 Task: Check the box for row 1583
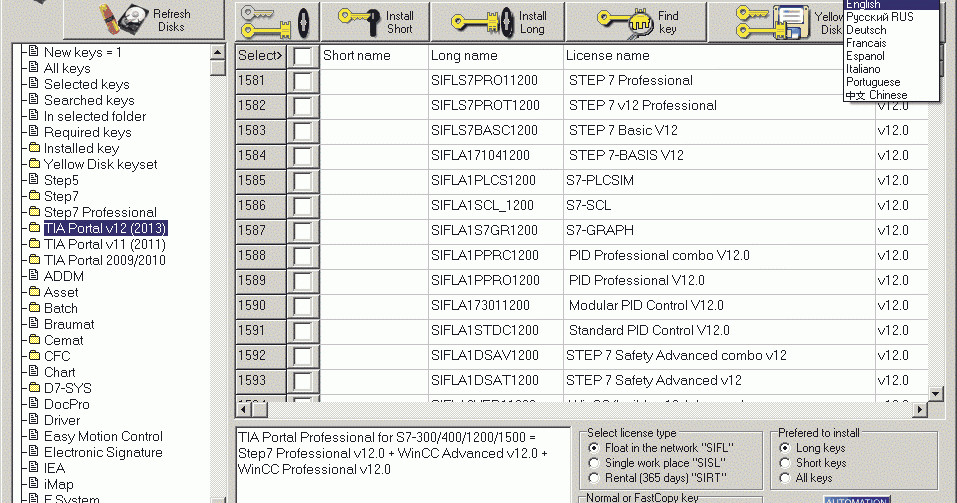(x=303, y=131)
